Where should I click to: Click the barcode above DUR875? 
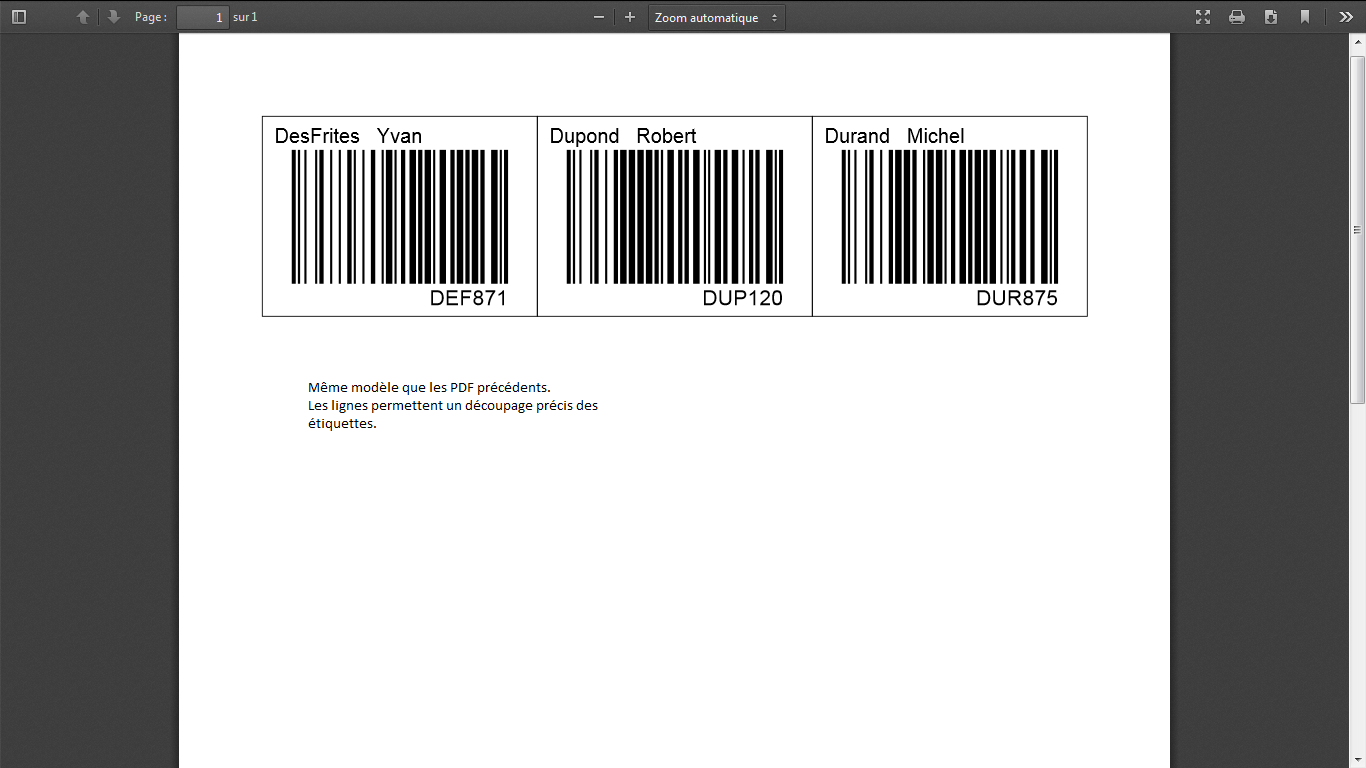[950, 217]
